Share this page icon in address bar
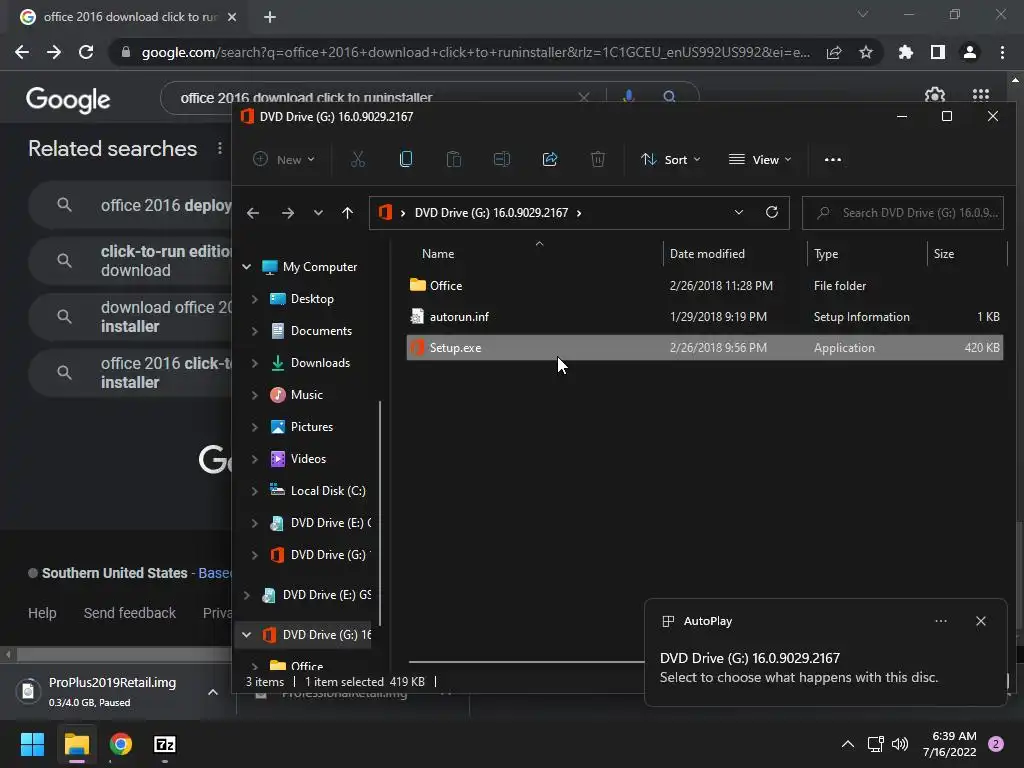 (x=834, y=52)
